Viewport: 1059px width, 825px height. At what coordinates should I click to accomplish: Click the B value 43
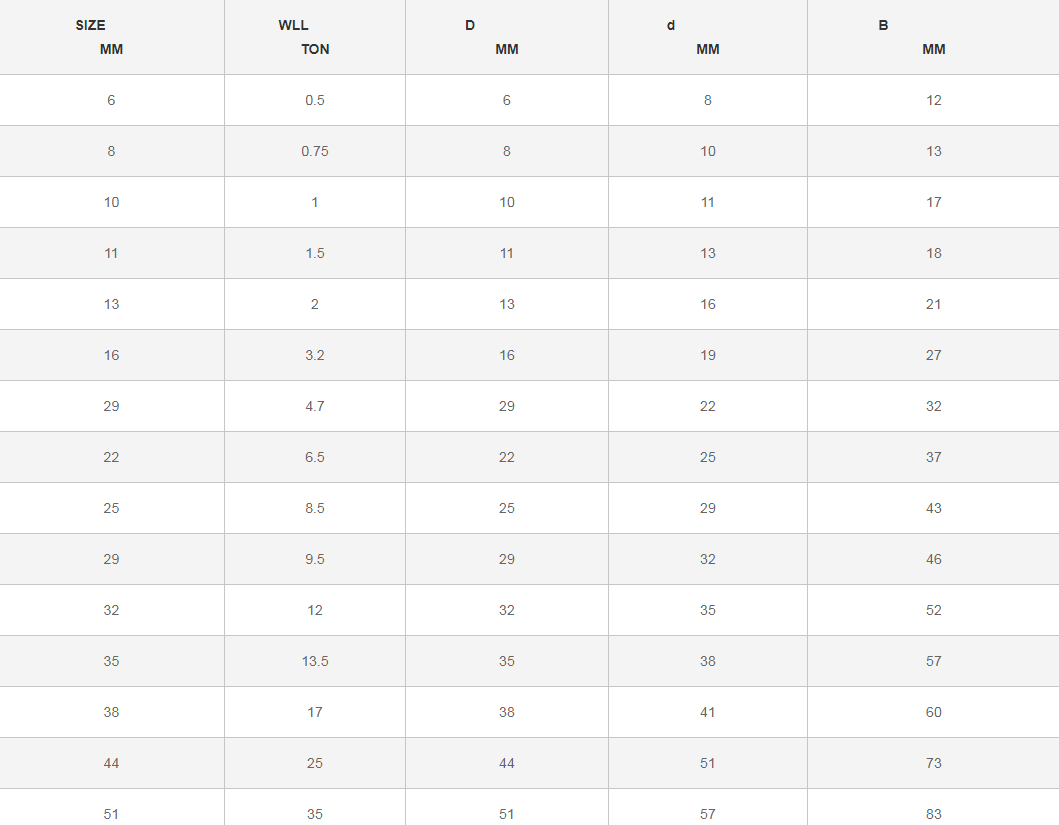point(933,508)
